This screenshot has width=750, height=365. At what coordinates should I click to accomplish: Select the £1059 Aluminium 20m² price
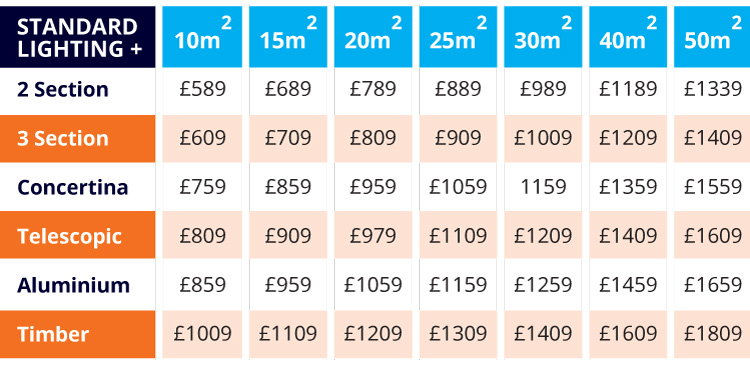373,285
